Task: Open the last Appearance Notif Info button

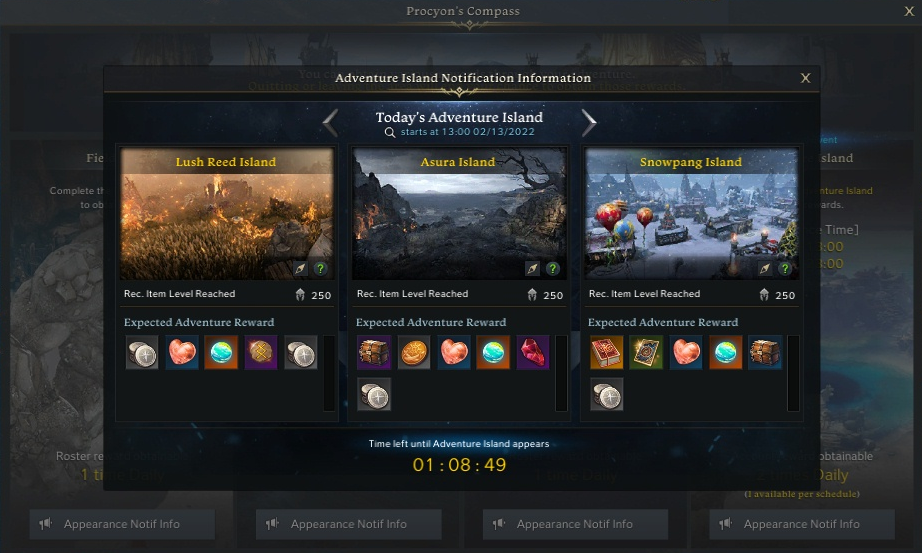Action: coord(802,524)
